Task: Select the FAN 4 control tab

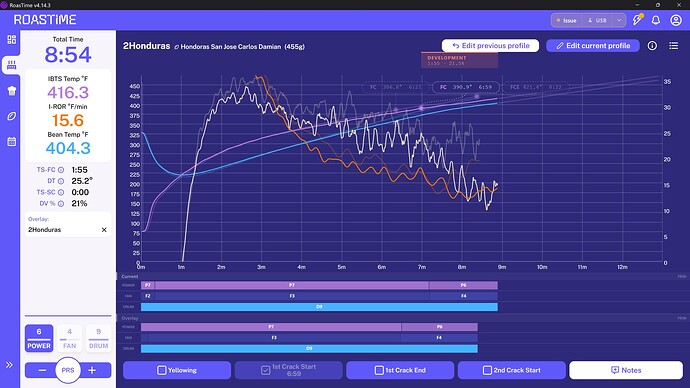Action: click(70, 338)
